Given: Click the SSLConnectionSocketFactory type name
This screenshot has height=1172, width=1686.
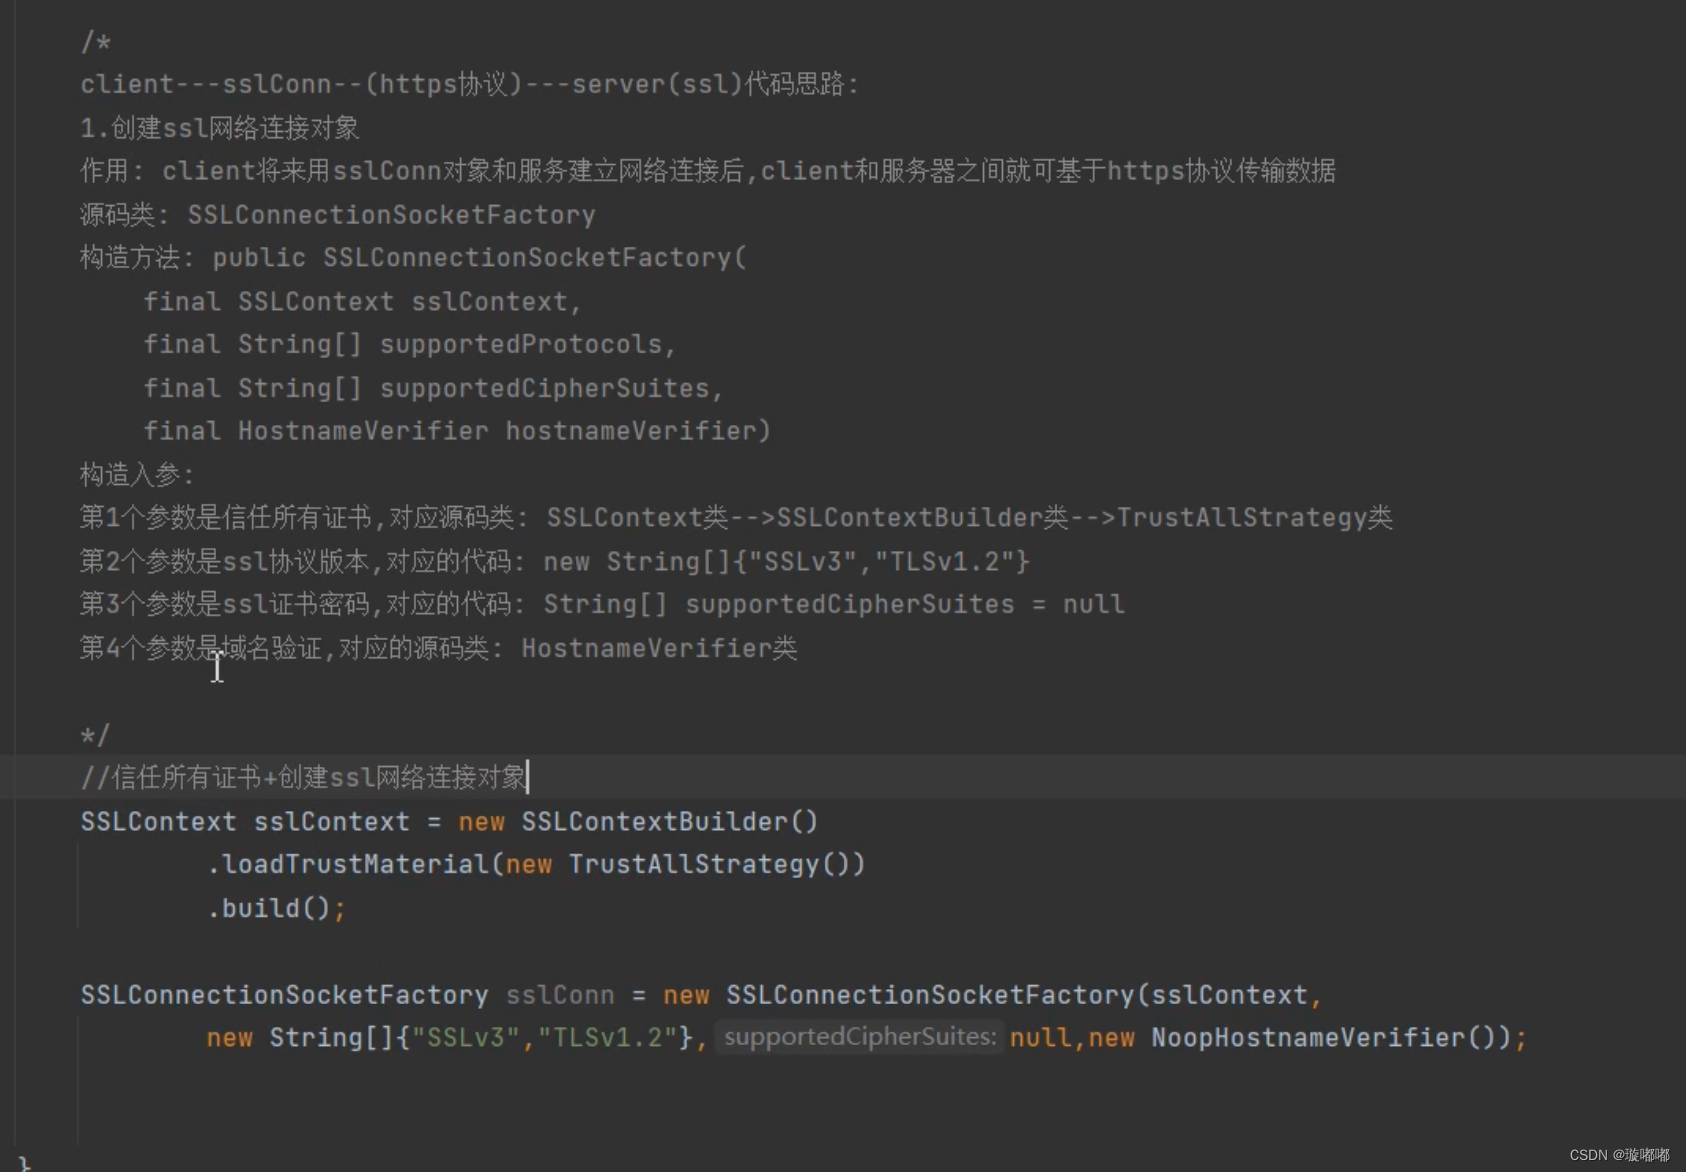Looking at the screenshot, I should click(x=283, y=994).
